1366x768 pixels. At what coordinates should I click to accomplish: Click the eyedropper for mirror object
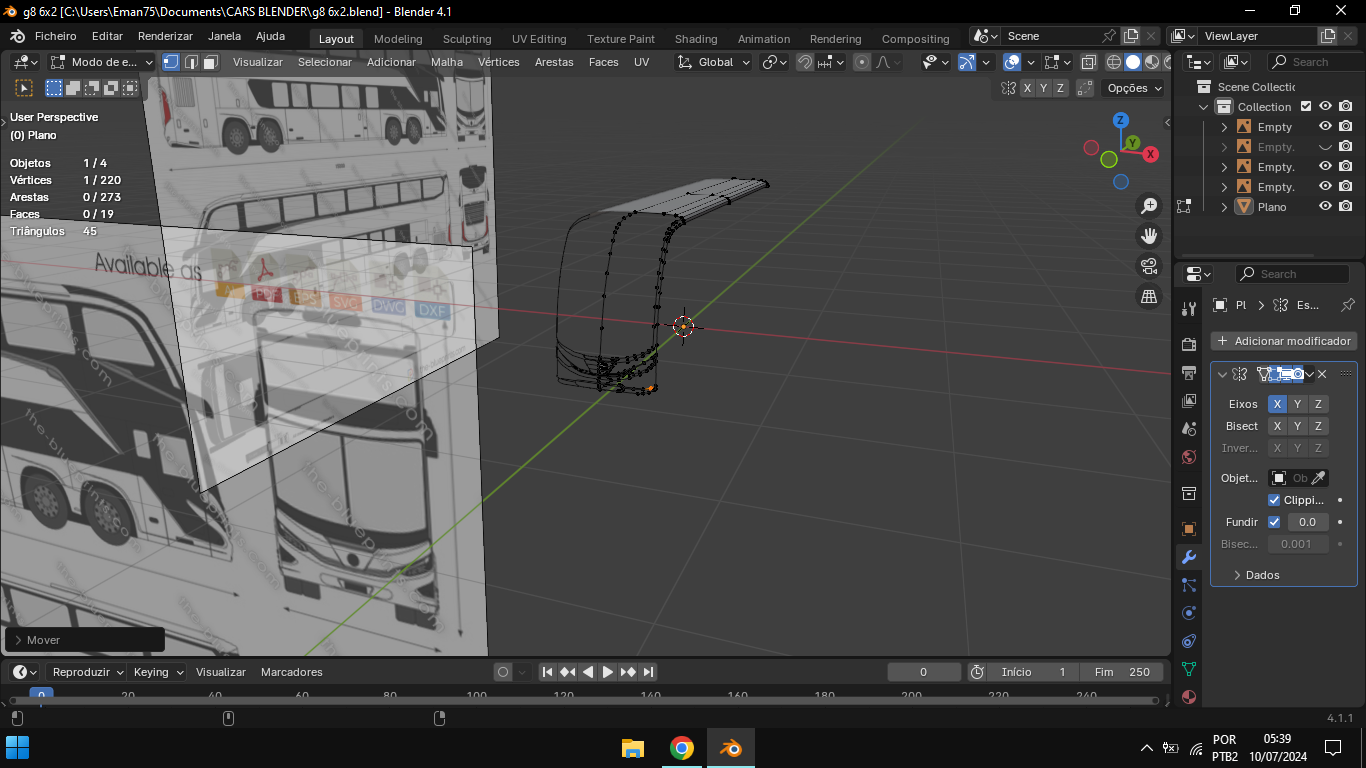coord(1319,478)
